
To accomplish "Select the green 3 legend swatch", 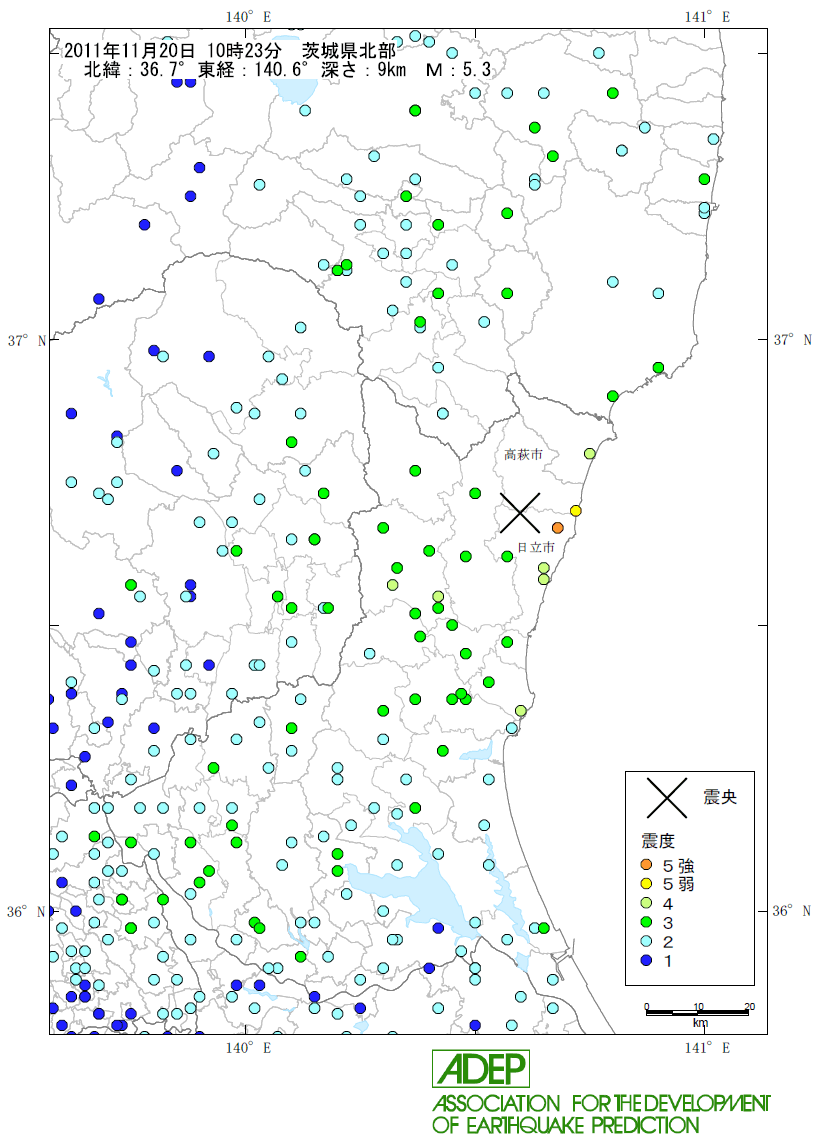I will pos(646,922).
